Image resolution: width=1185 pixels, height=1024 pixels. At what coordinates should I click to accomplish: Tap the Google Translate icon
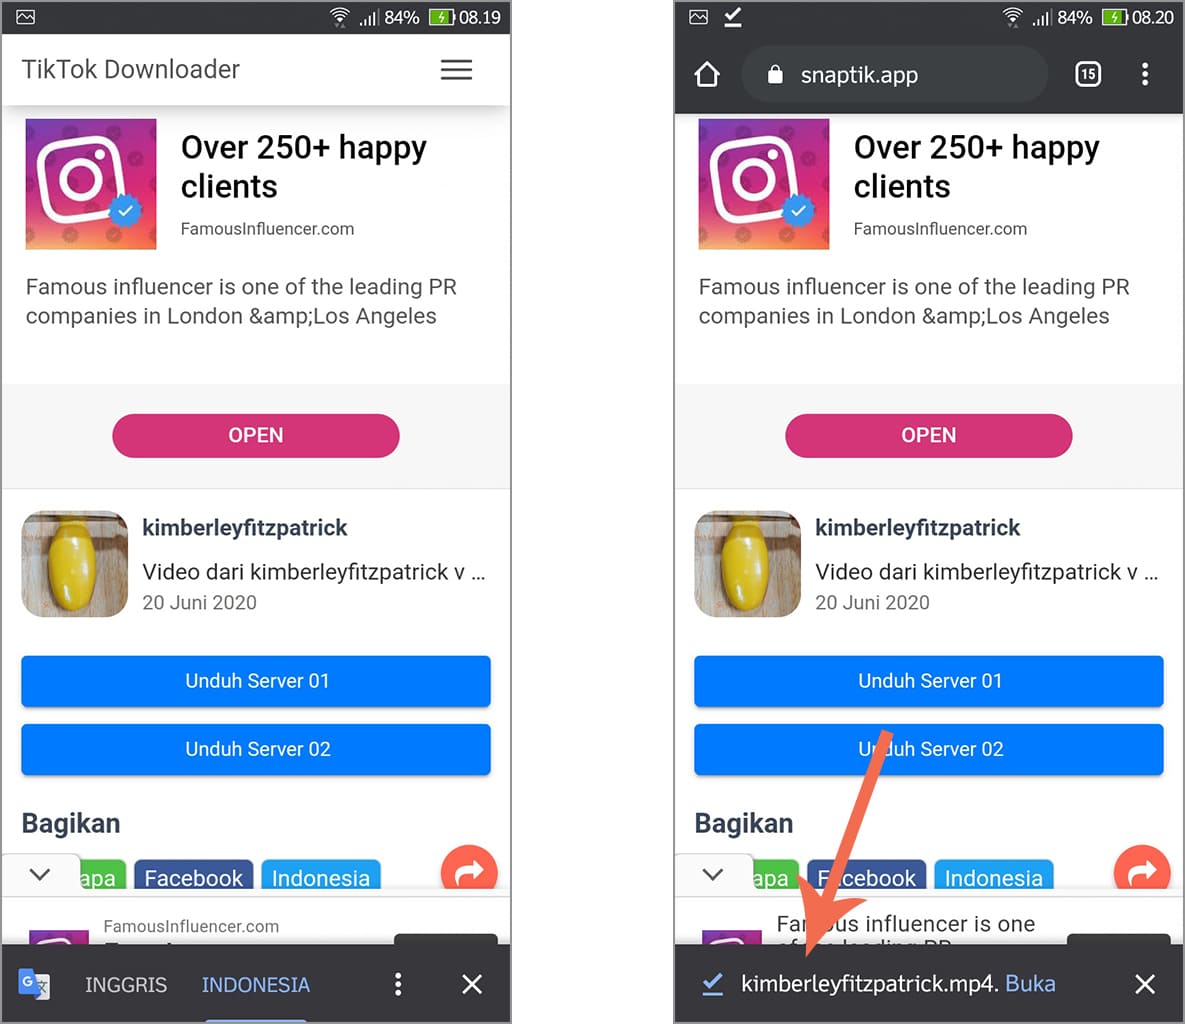click(34, 983)
